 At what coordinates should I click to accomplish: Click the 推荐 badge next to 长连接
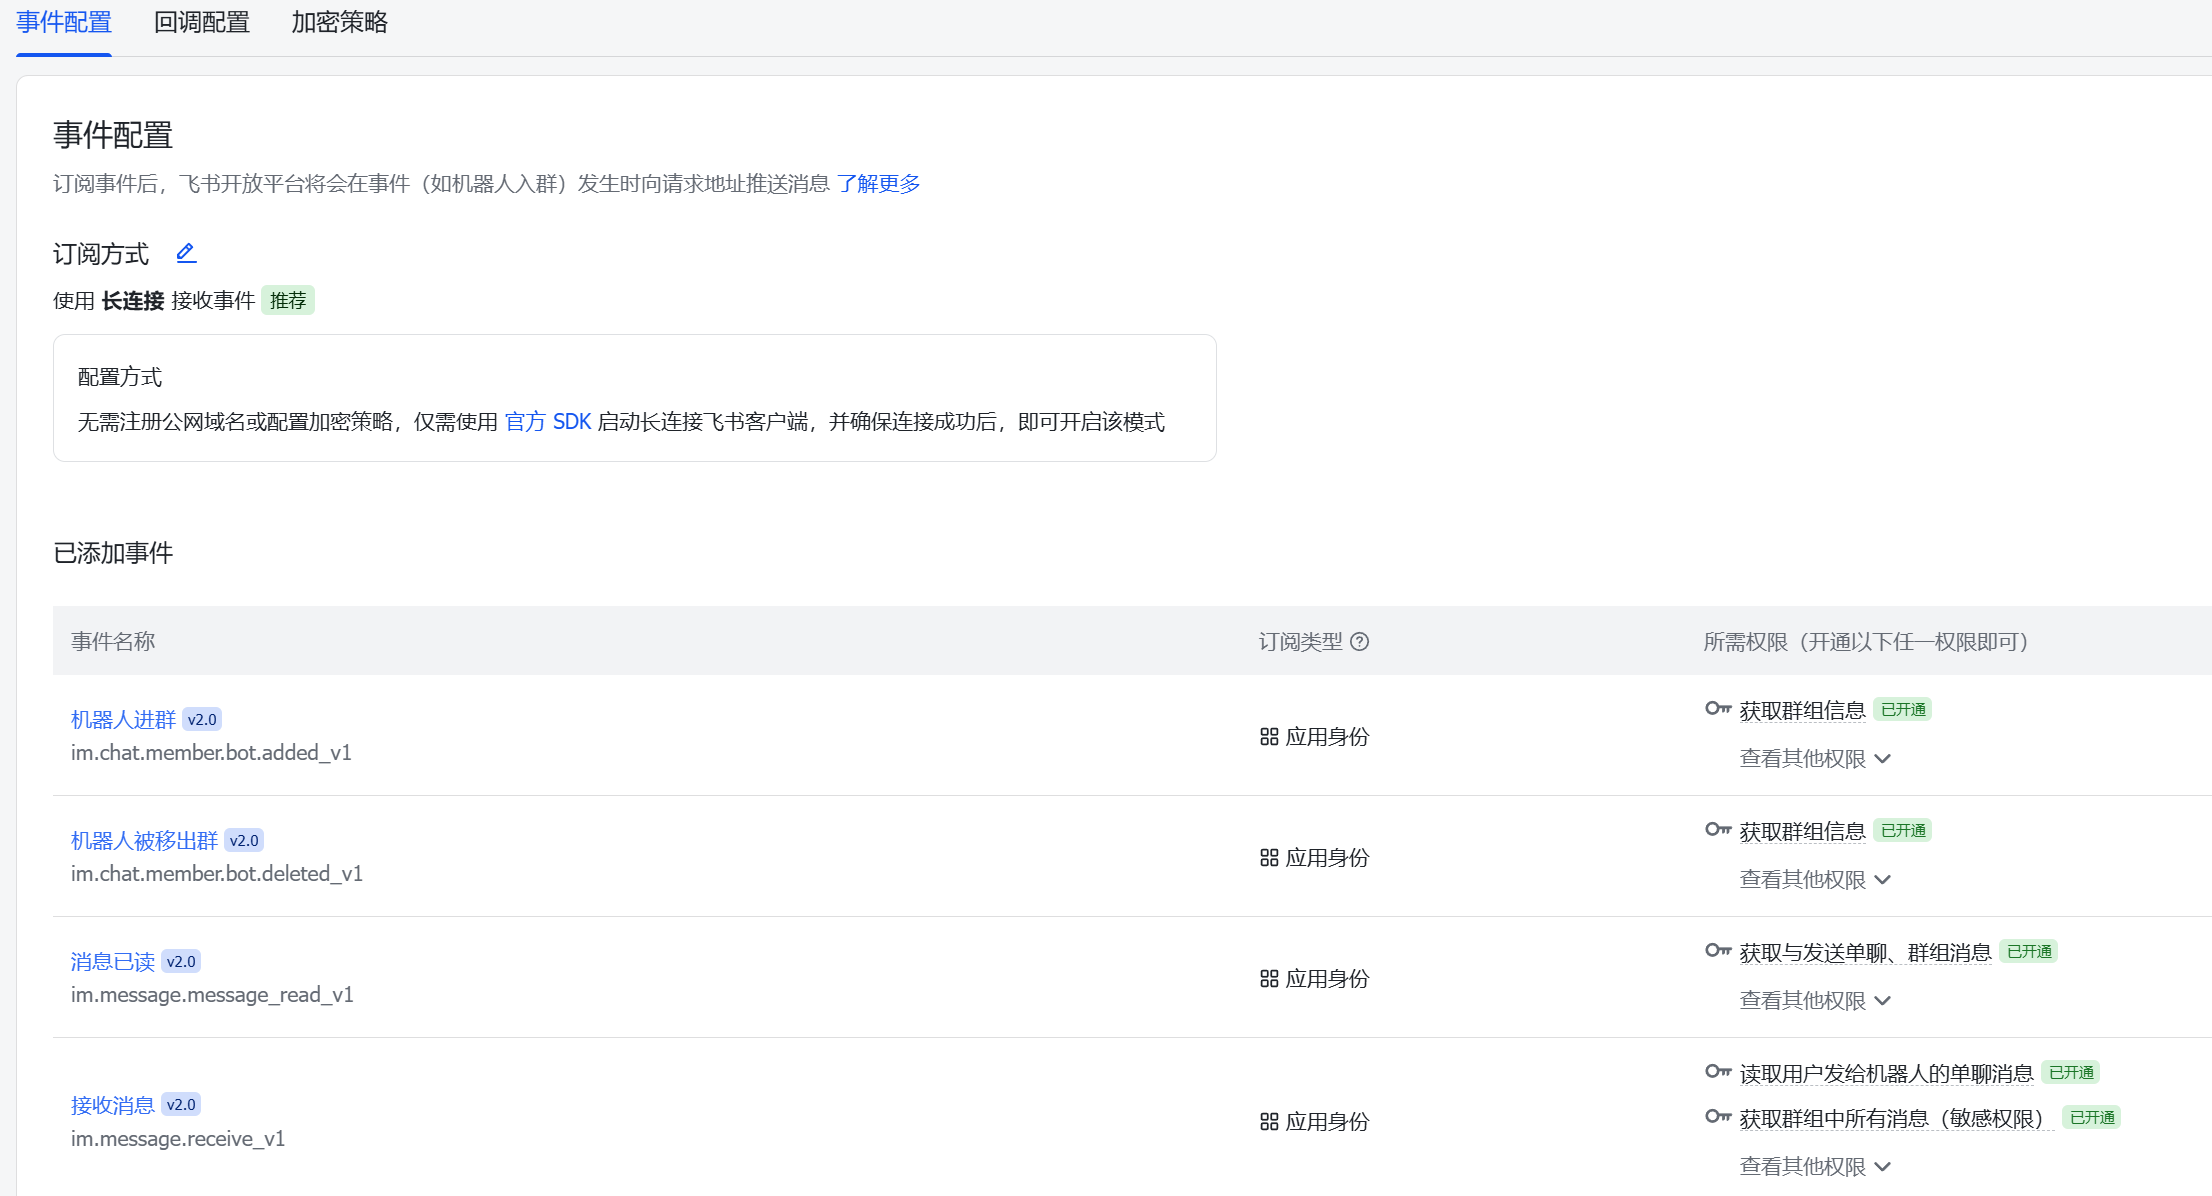click(x=288, y=301)
